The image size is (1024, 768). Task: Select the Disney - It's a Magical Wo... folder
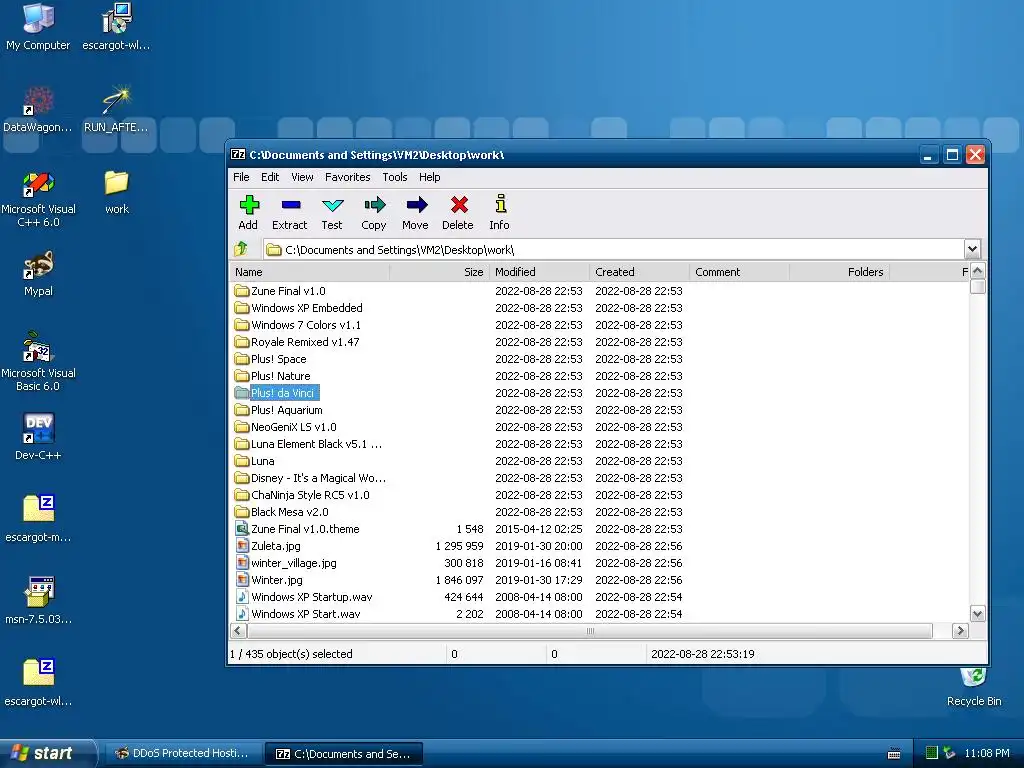click(310, 477)
